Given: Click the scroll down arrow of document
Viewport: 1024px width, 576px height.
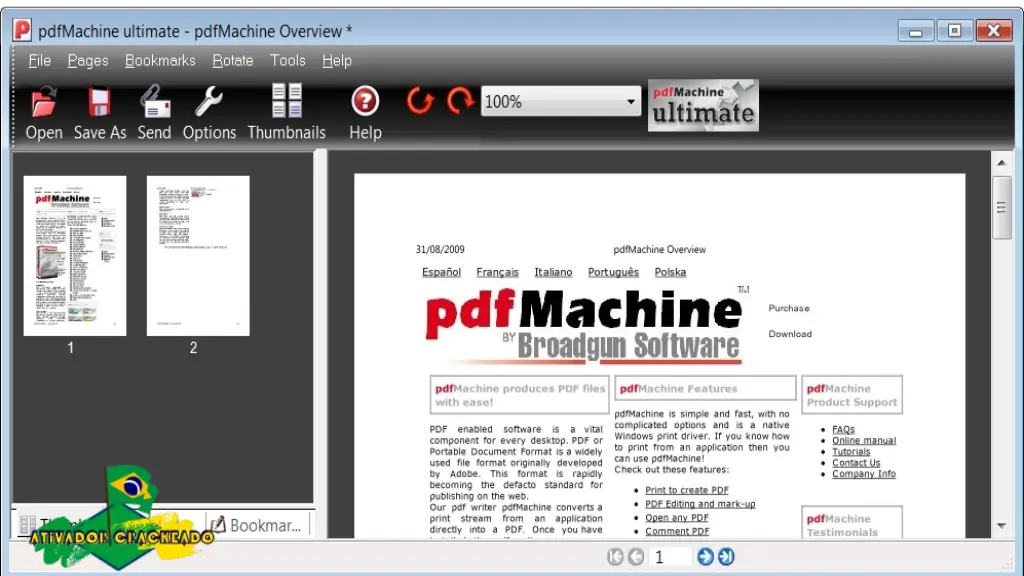Looking at the screenshot, I should (1001, 526).
